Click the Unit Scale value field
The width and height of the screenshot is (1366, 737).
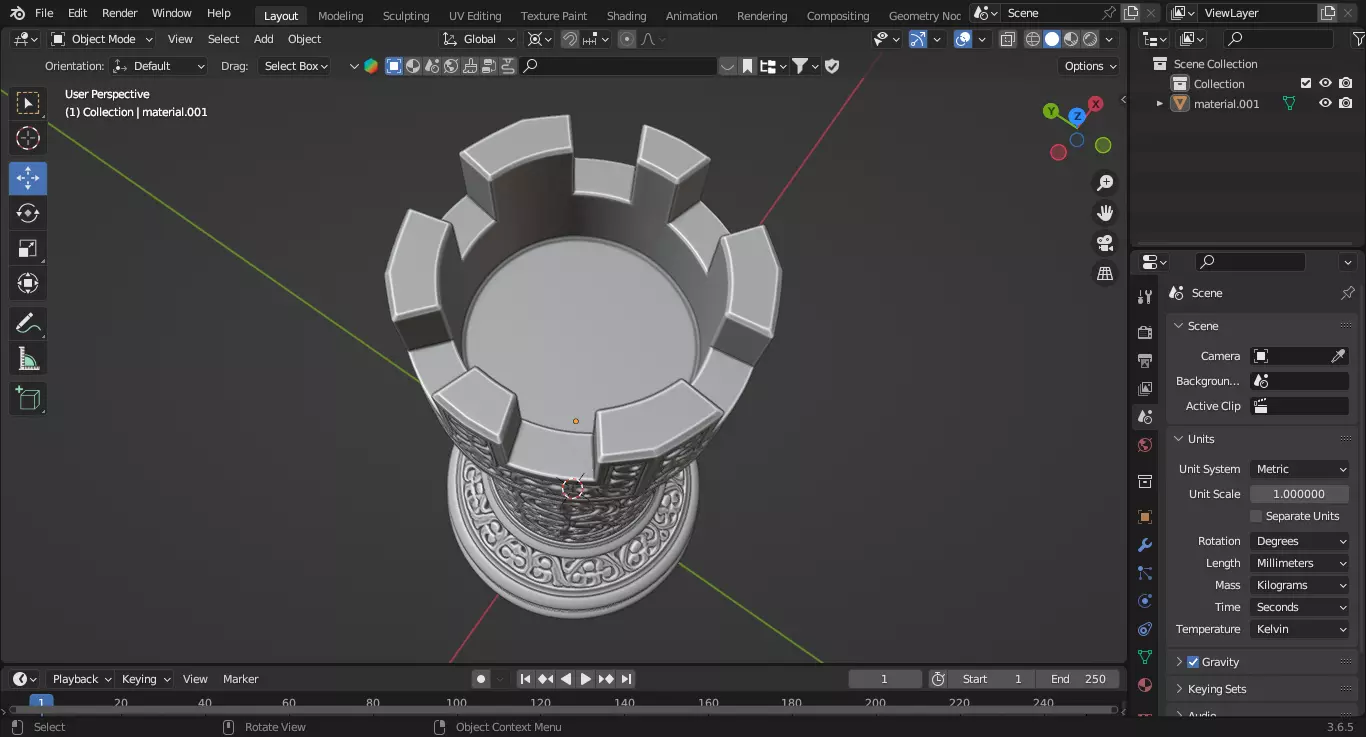pos(1299,494)
